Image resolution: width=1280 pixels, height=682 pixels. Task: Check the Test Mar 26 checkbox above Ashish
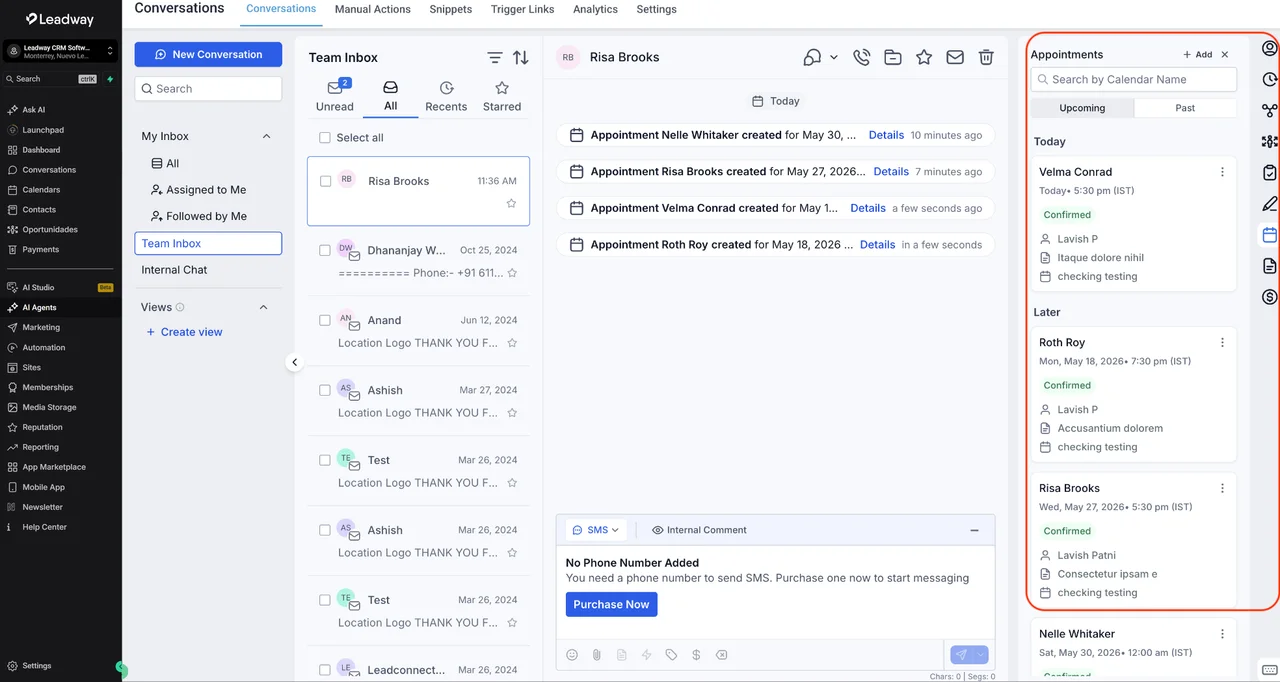325,460
